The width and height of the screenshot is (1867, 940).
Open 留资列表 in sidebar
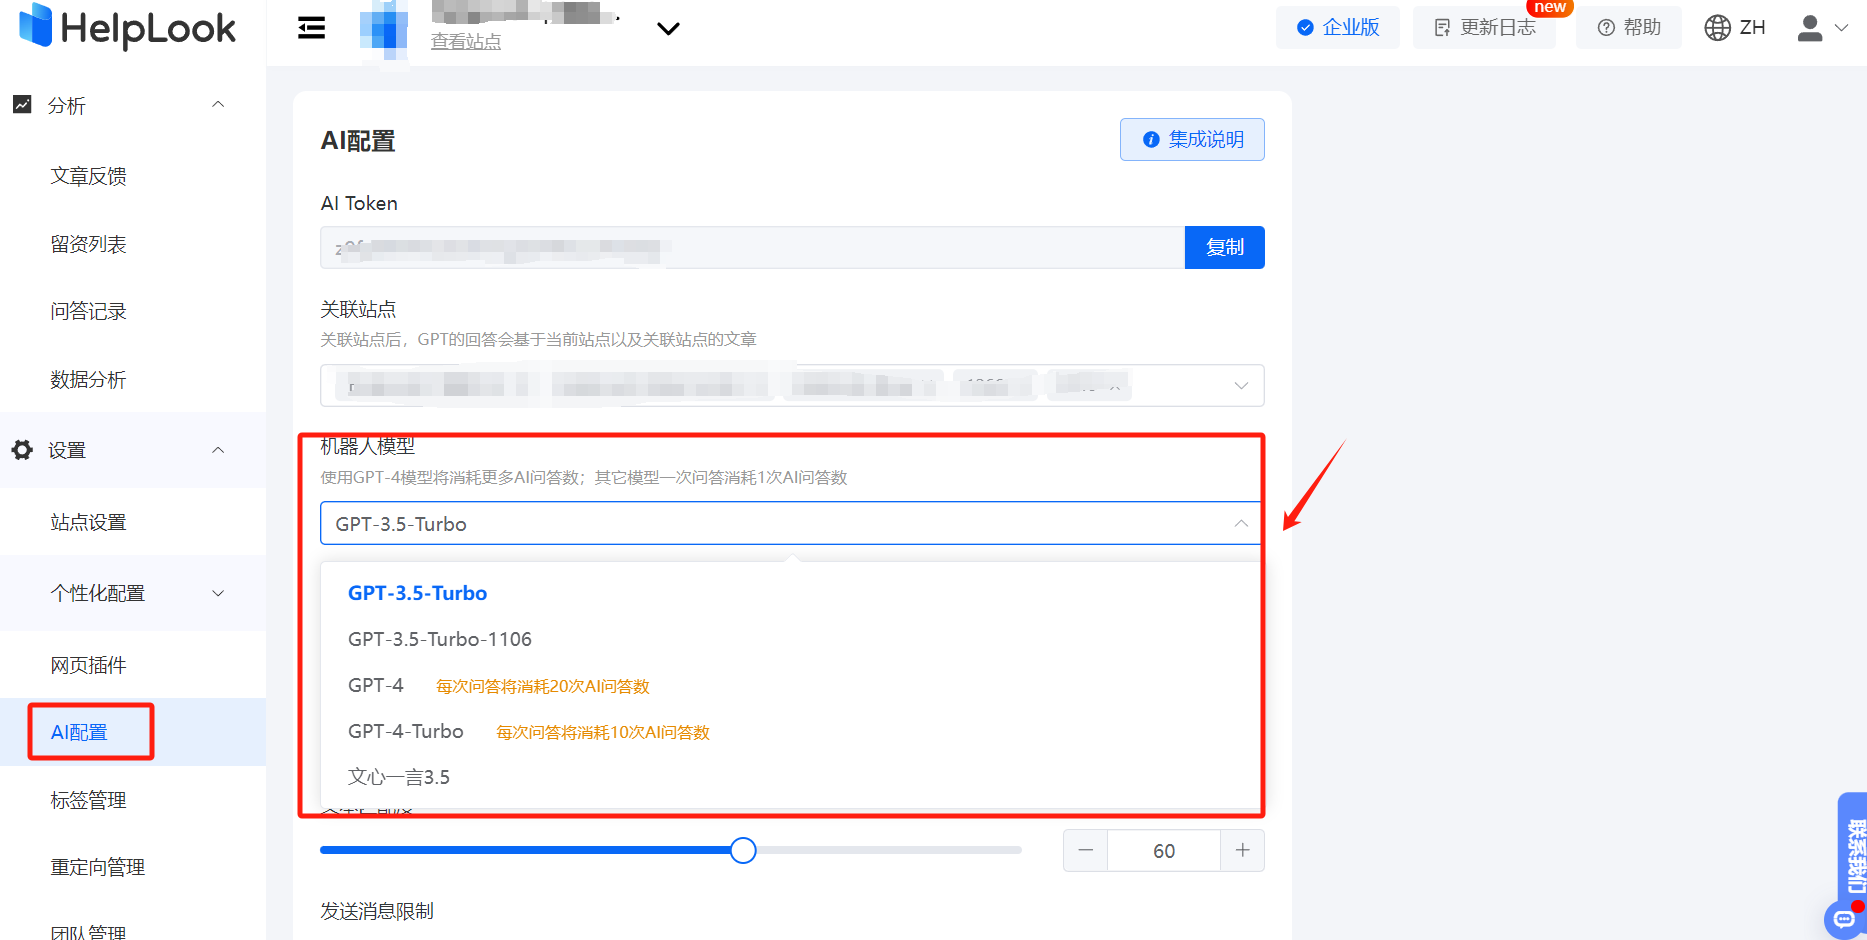pos(89,244)
